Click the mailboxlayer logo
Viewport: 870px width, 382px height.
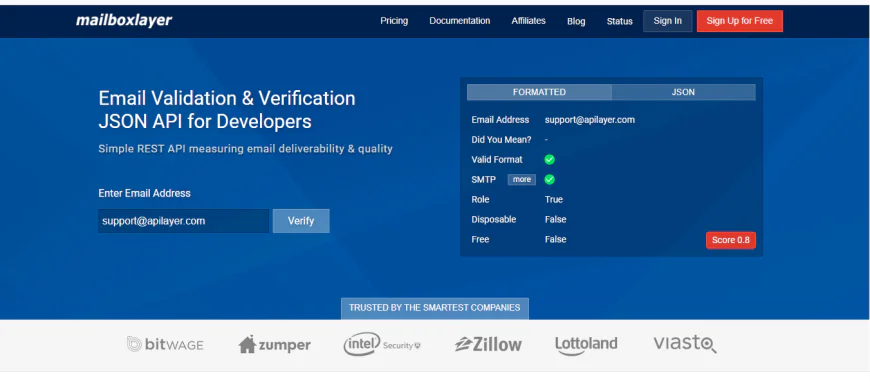pyautogui.click(x=124, y=21)
